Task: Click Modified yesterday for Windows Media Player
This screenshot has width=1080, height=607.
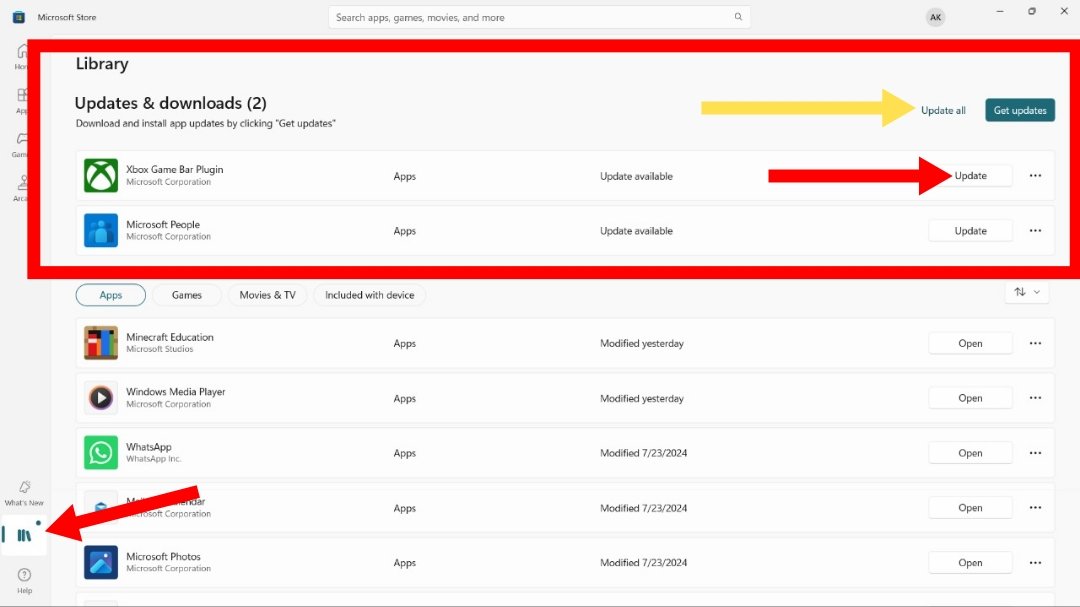Action: (x=641, y=398)
